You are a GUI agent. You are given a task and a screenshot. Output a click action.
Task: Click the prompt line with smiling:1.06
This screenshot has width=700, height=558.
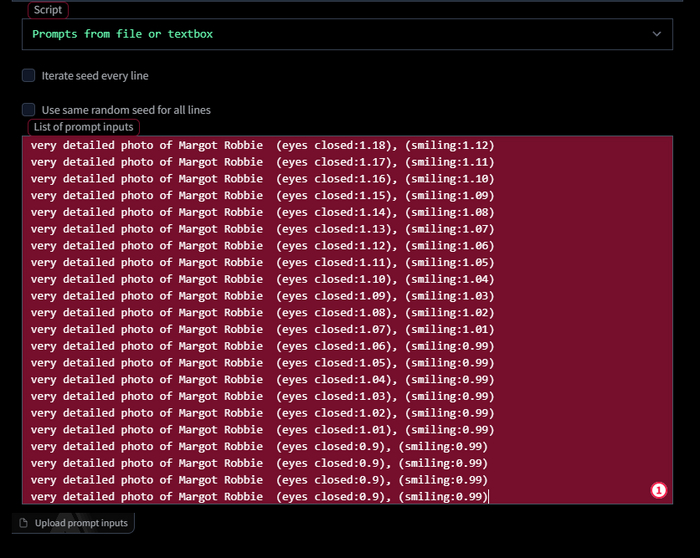pyautogui.click(x=262, y=245)
